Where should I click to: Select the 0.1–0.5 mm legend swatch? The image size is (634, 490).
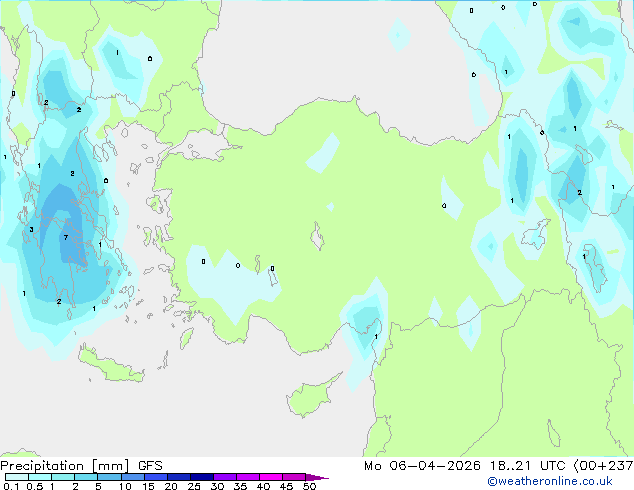[17, 477]
